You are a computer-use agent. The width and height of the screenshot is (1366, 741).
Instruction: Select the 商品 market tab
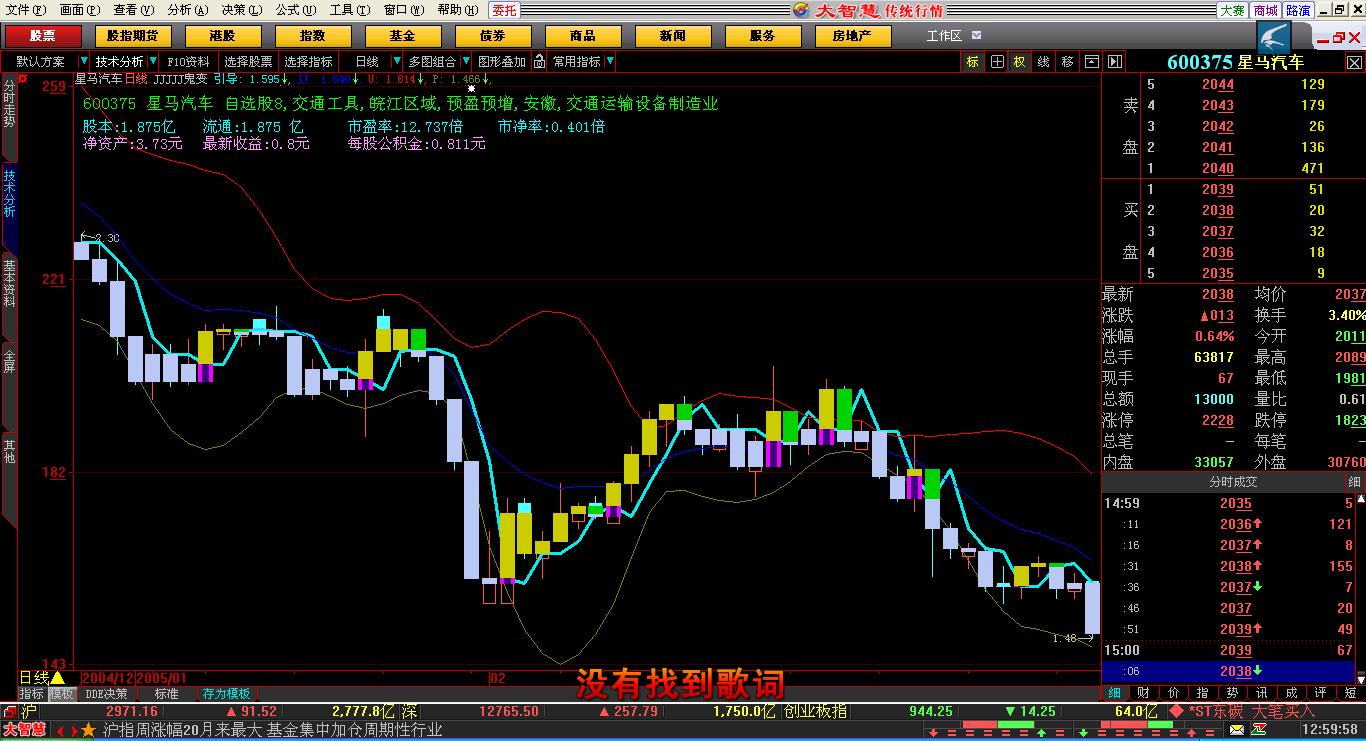582,36
